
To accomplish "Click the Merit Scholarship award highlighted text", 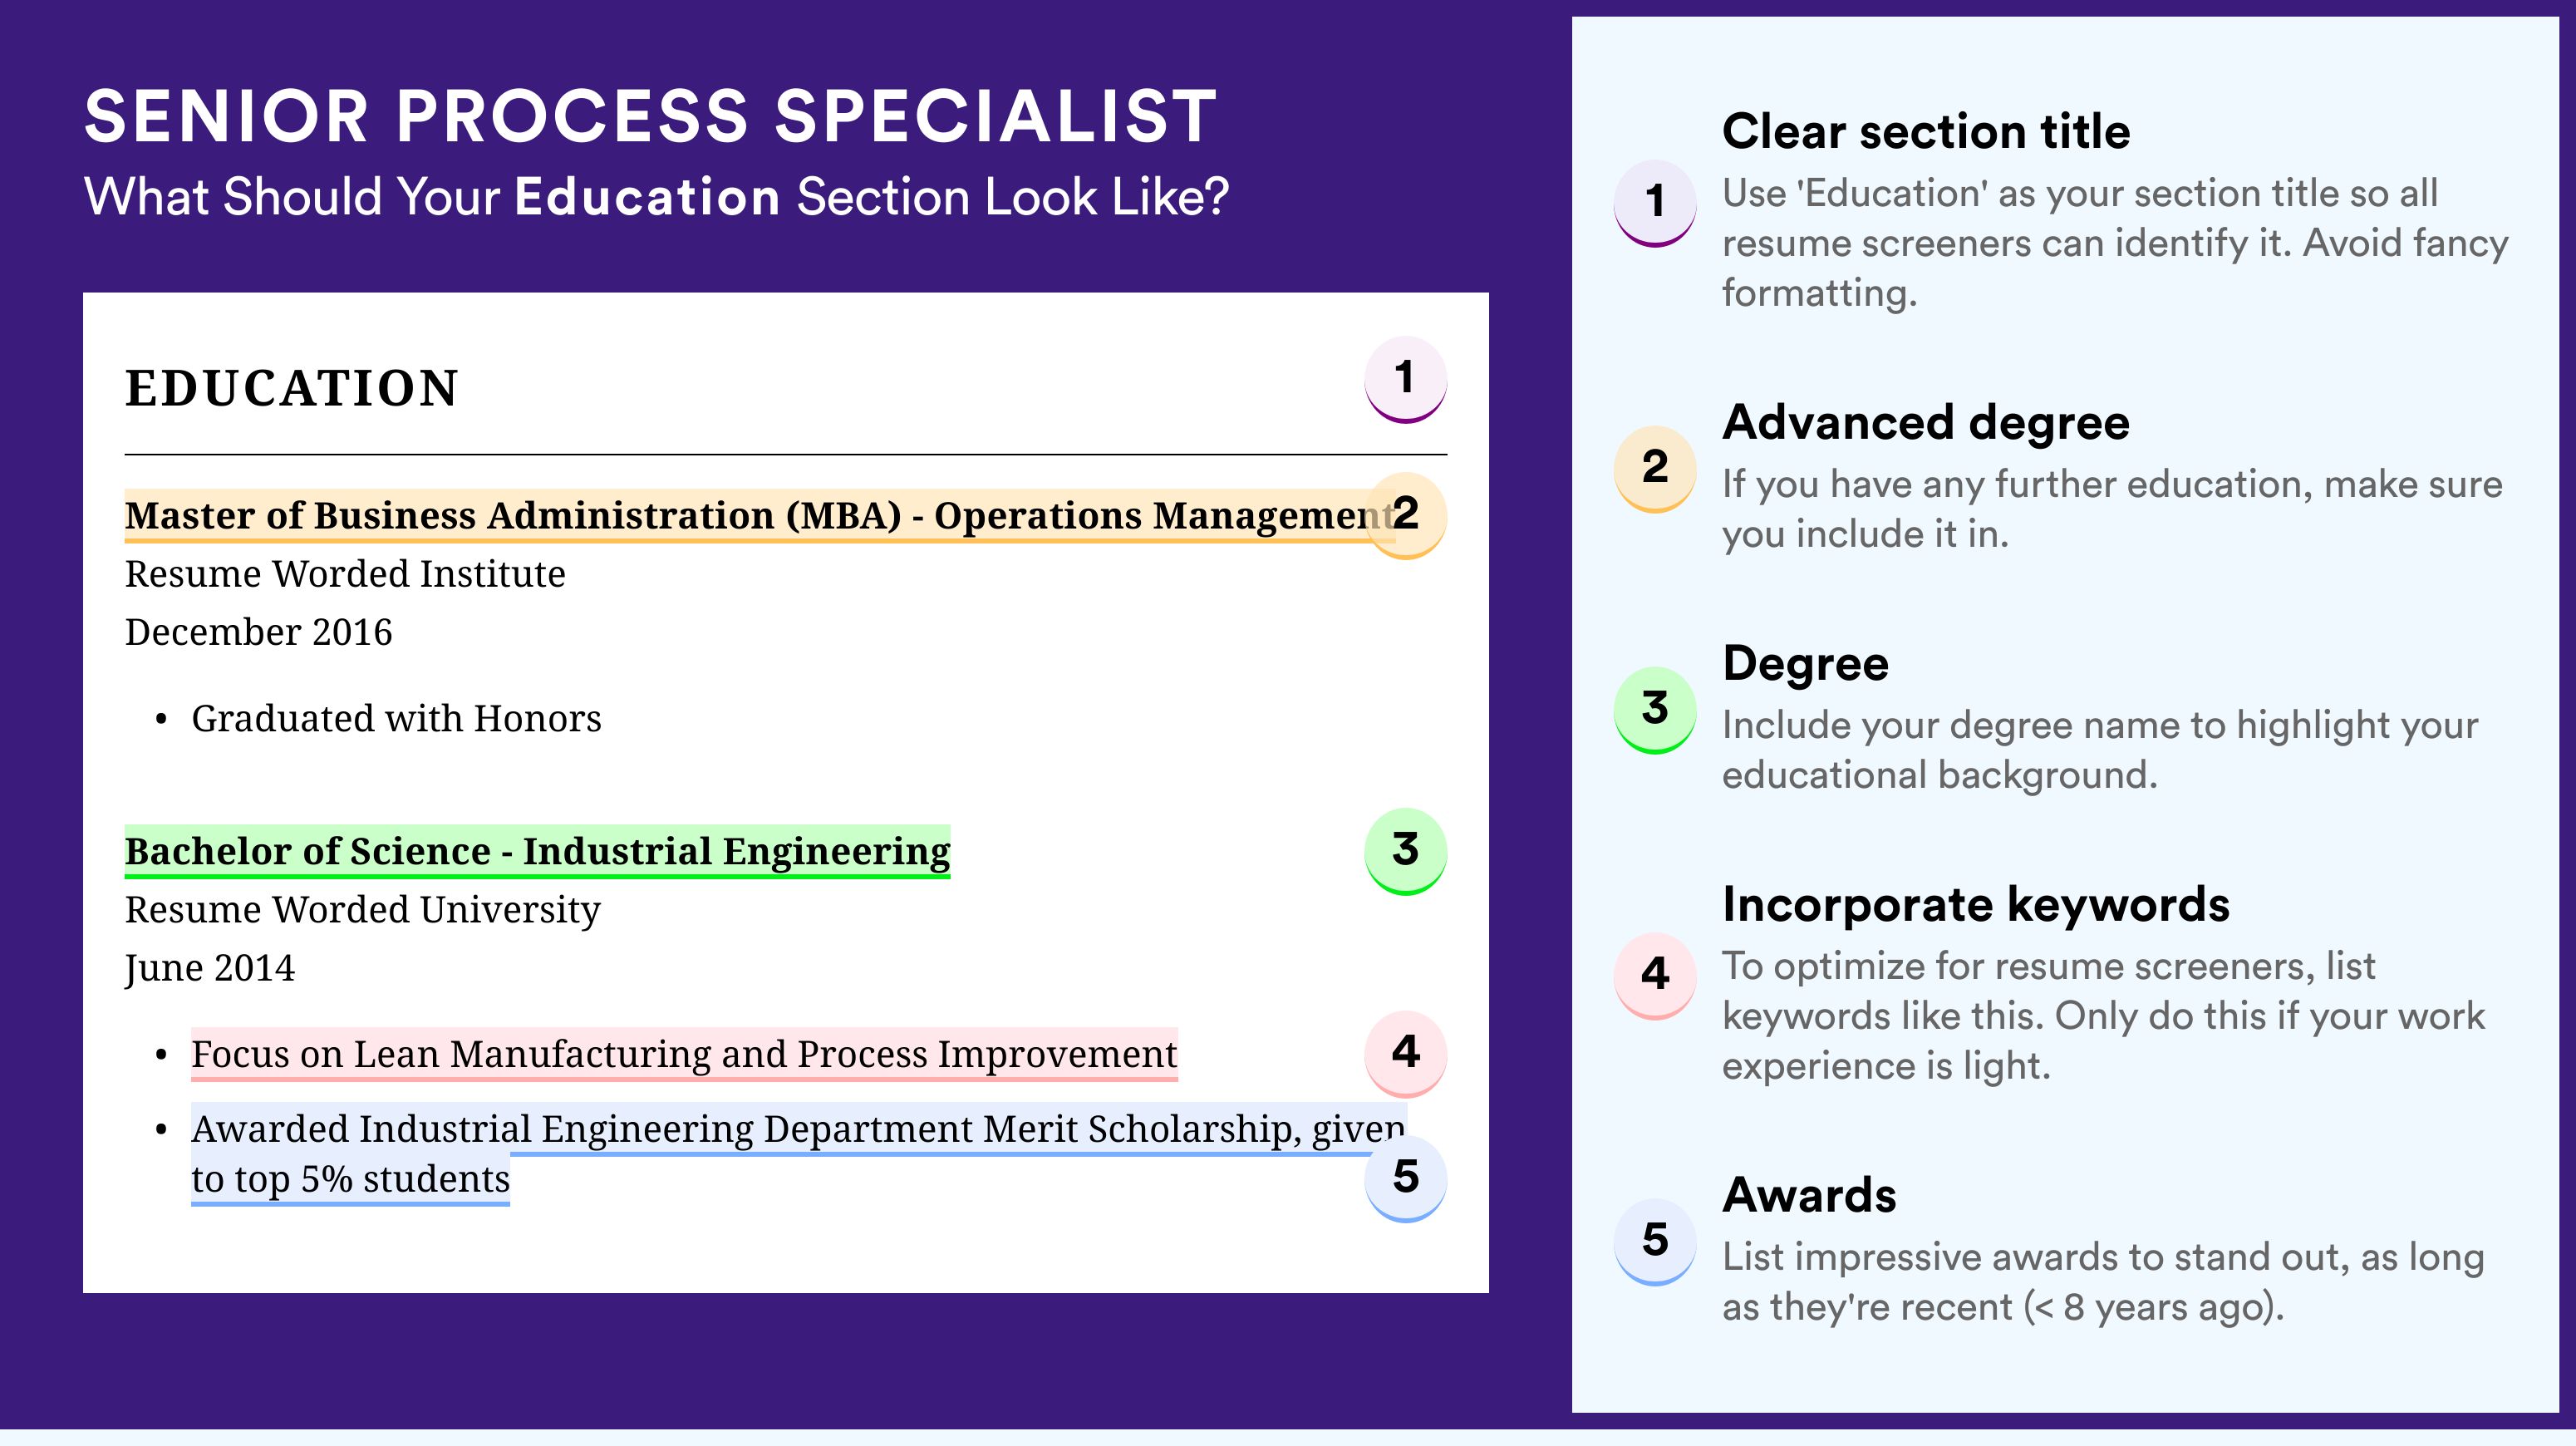I will [798, 1154].
